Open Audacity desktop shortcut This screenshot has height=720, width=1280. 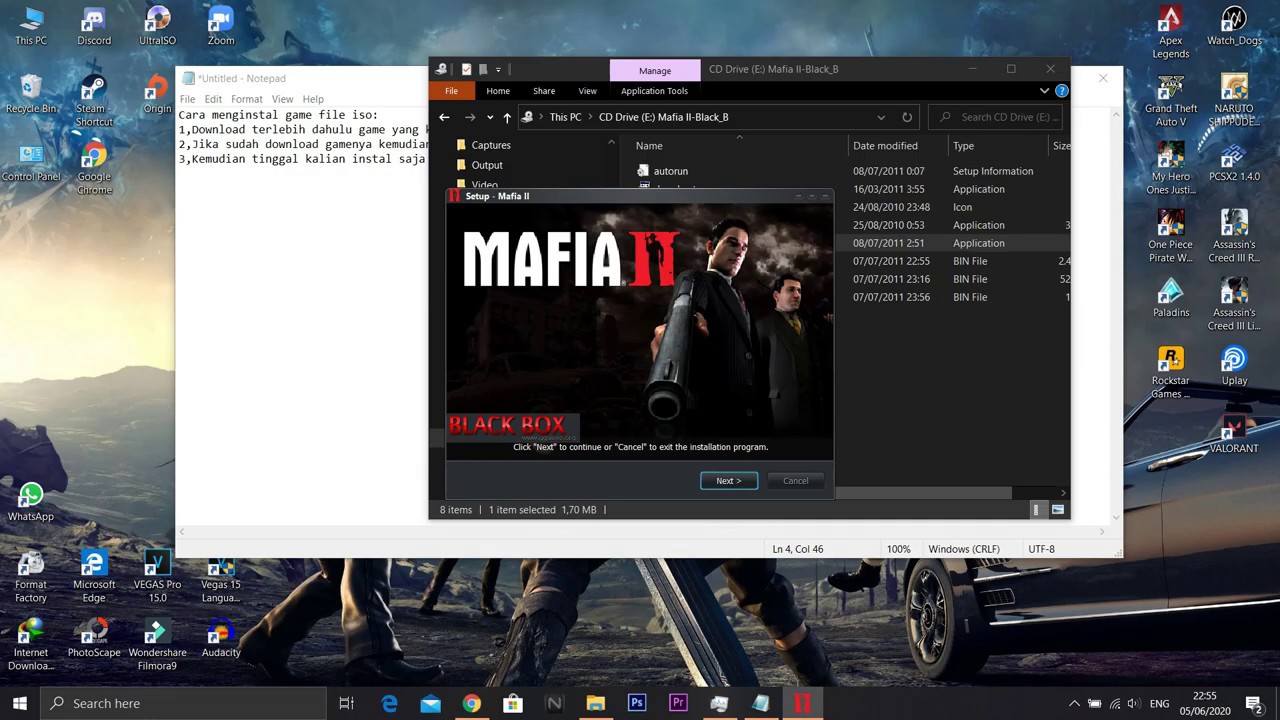[221, 638]
